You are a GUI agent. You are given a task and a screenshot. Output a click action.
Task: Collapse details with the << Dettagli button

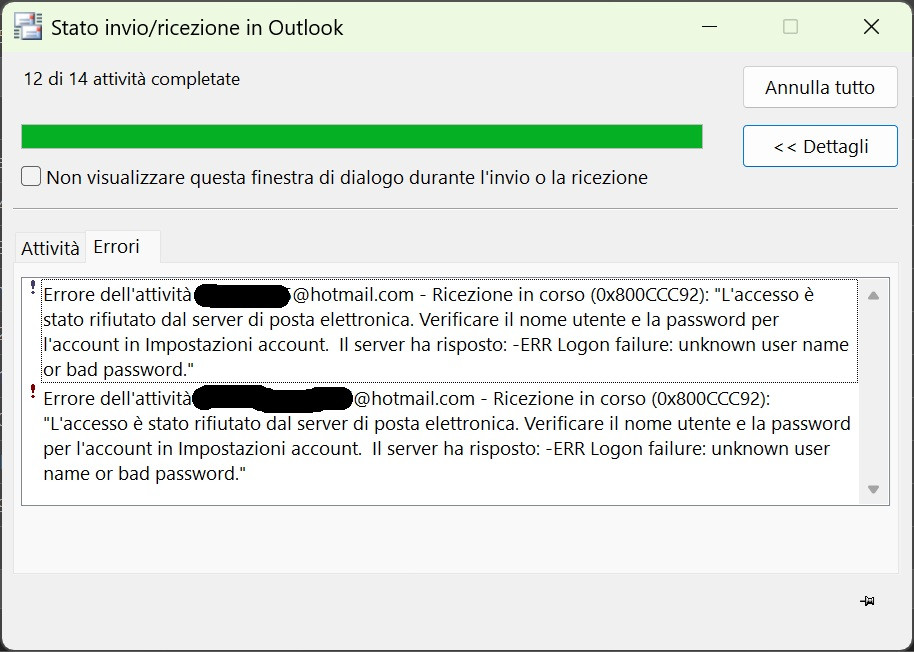(820, 146)
